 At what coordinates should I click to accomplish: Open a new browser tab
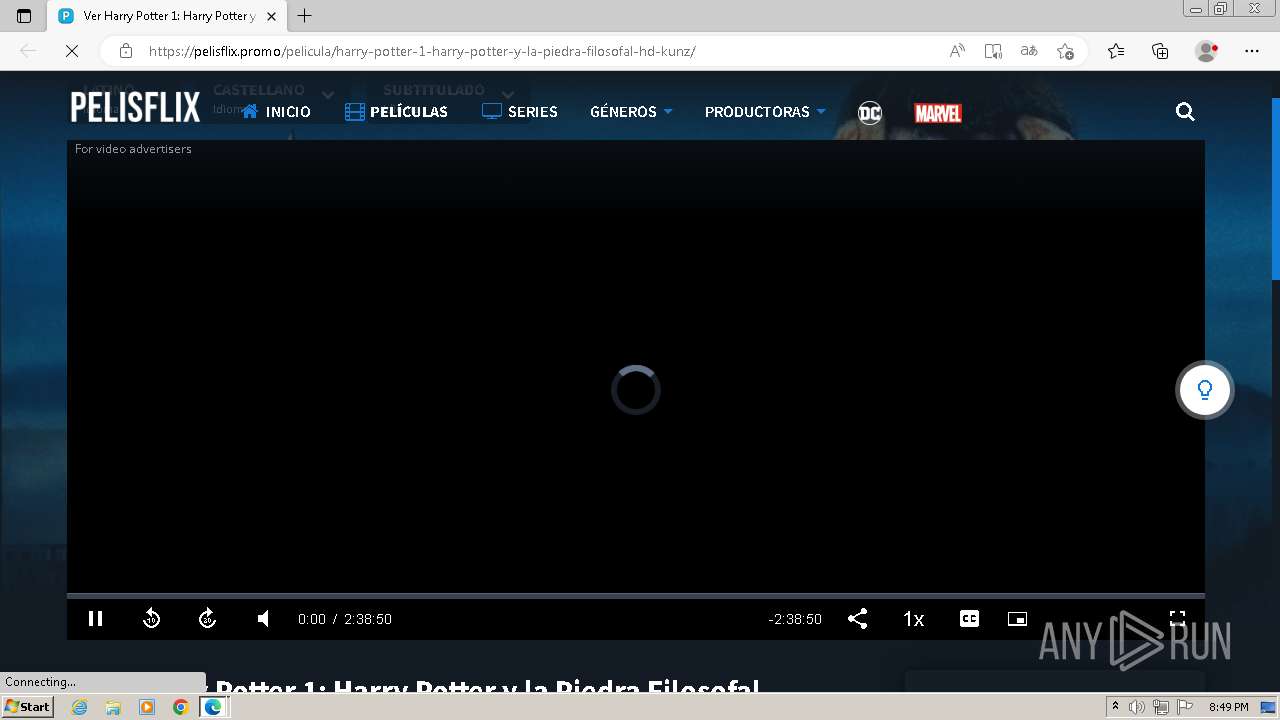coord(305,16)
